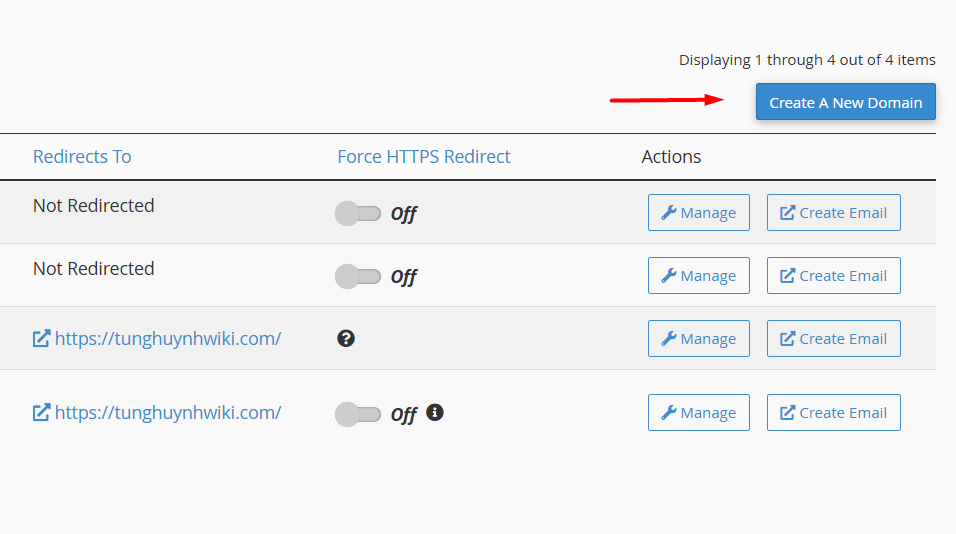Sort by Force HTTPS Redirect column header
The height and width of the screenshot is (534, 956).
point(424,157)
